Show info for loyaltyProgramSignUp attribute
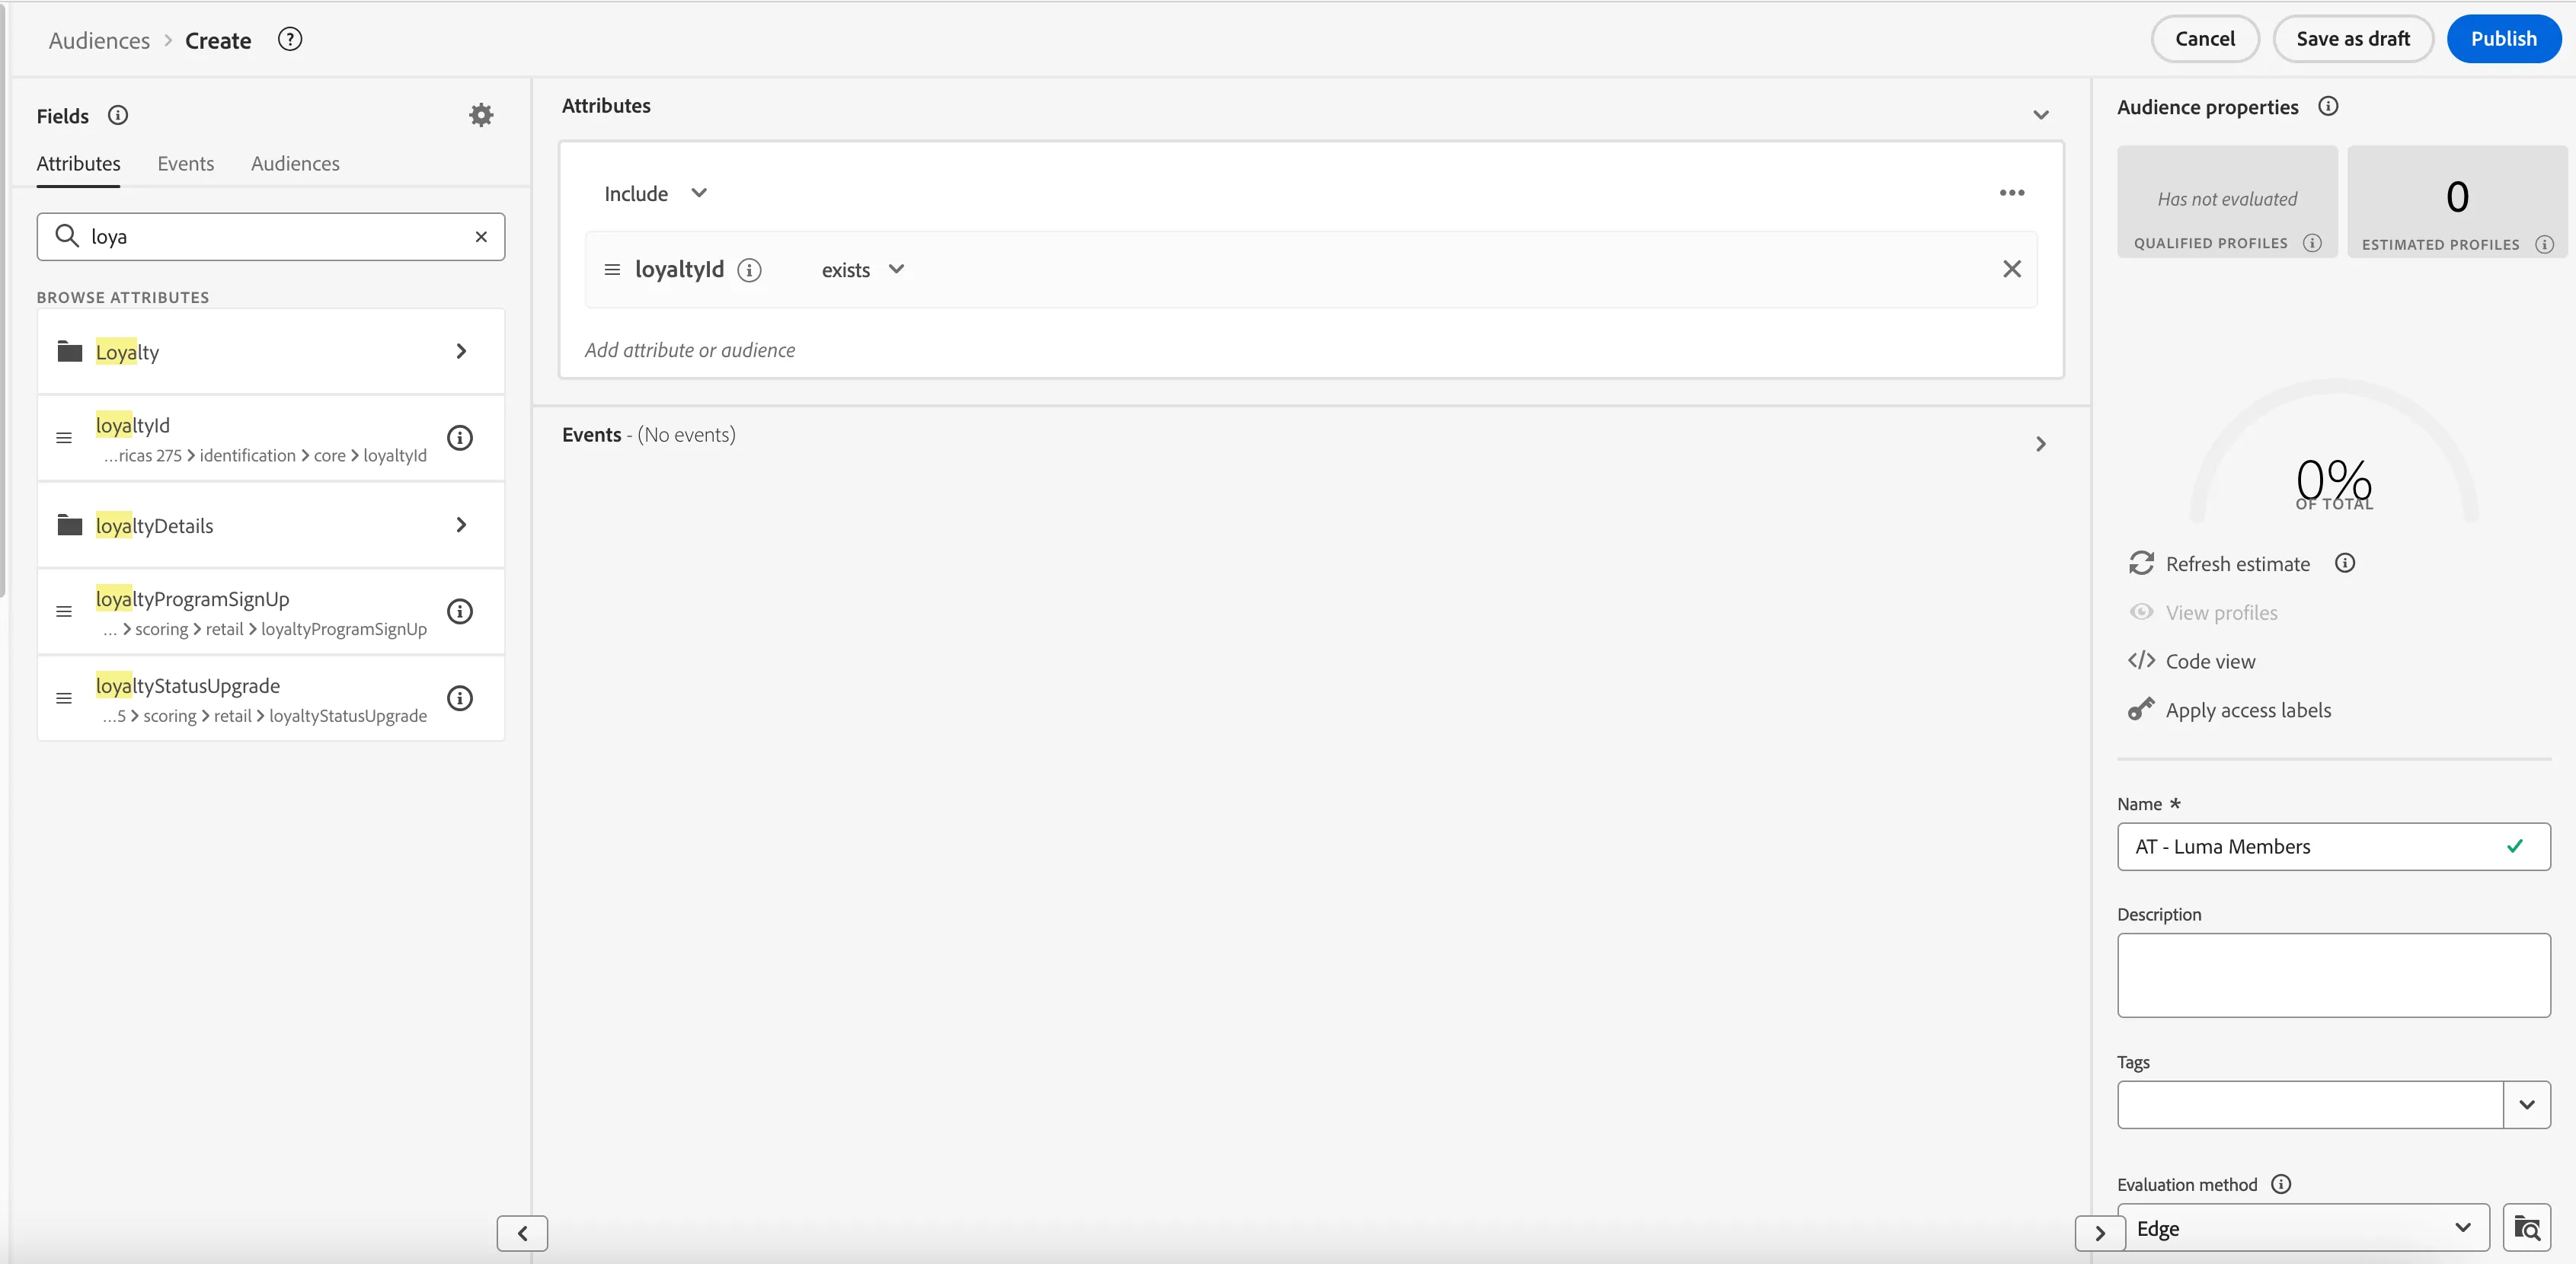Viewport: 2576px width, 1264px height. [x=460, y=612]
